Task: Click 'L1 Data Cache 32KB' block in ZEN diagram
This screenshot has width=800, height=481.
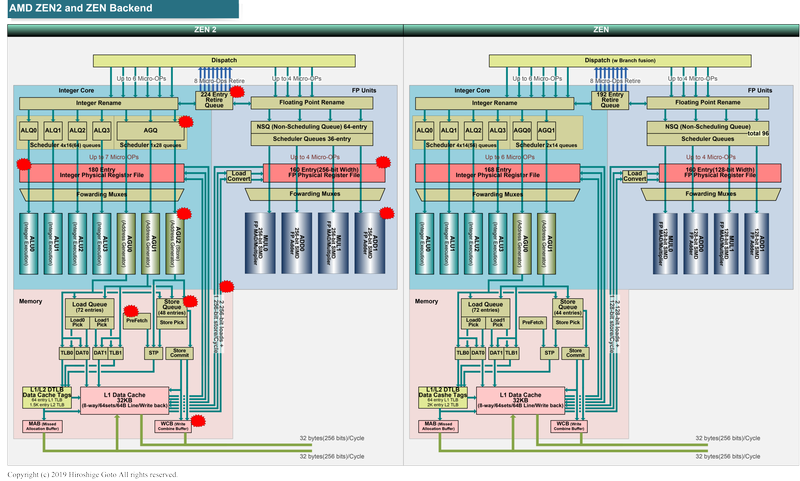Action: click(x=520, y=400)
